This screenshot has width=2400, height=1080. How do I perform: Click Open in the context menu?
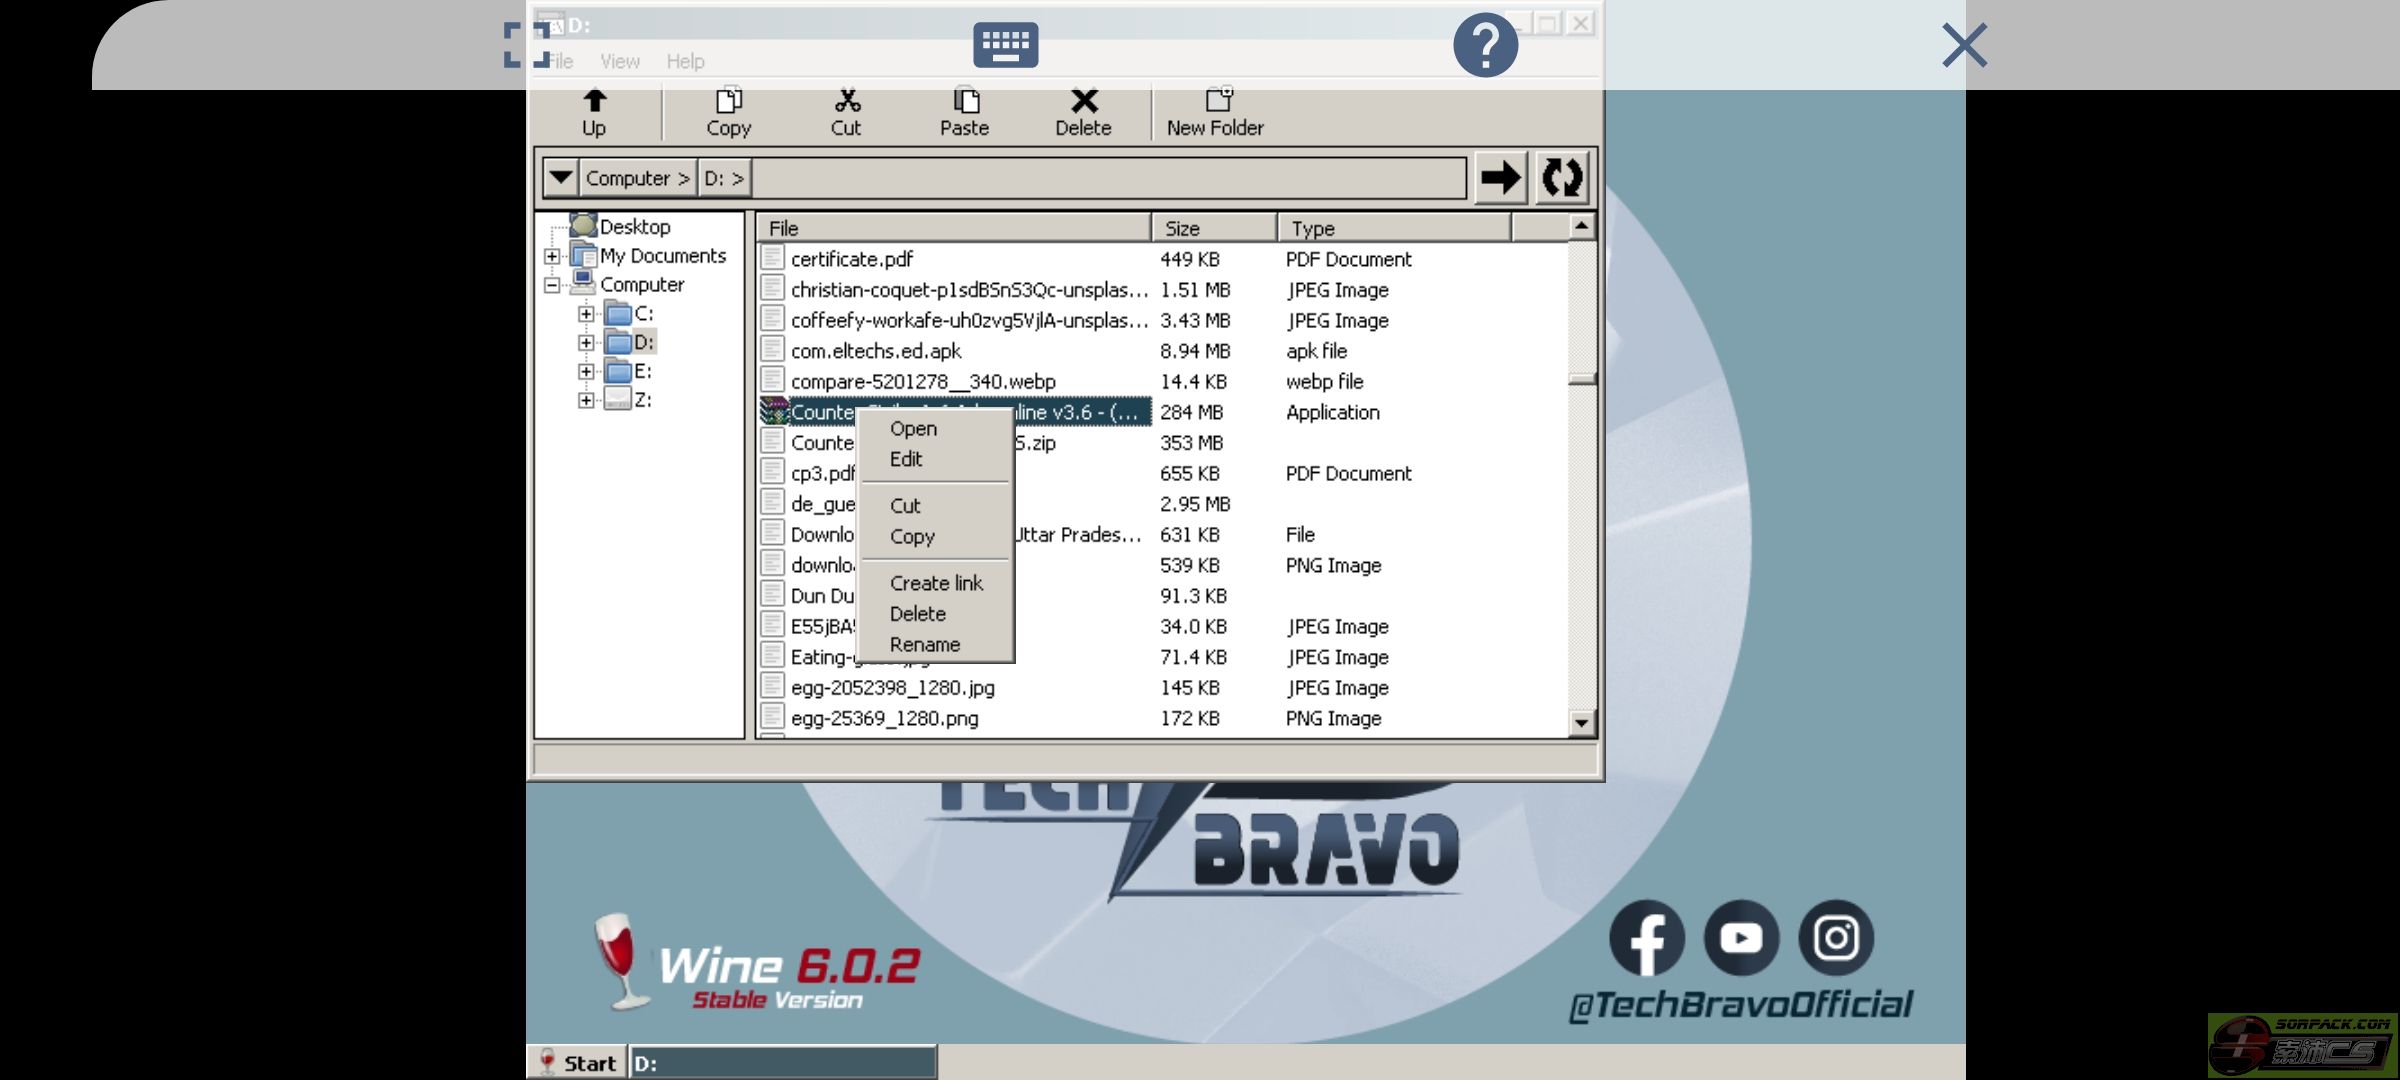point(913,429)
